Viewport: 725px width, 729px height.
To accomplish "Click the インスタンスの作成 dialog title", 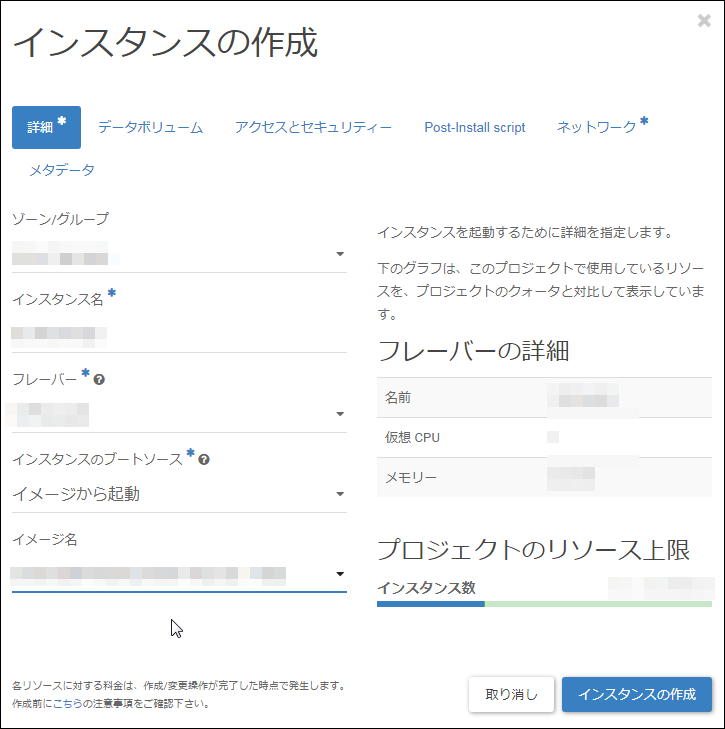I will (166, 43).
